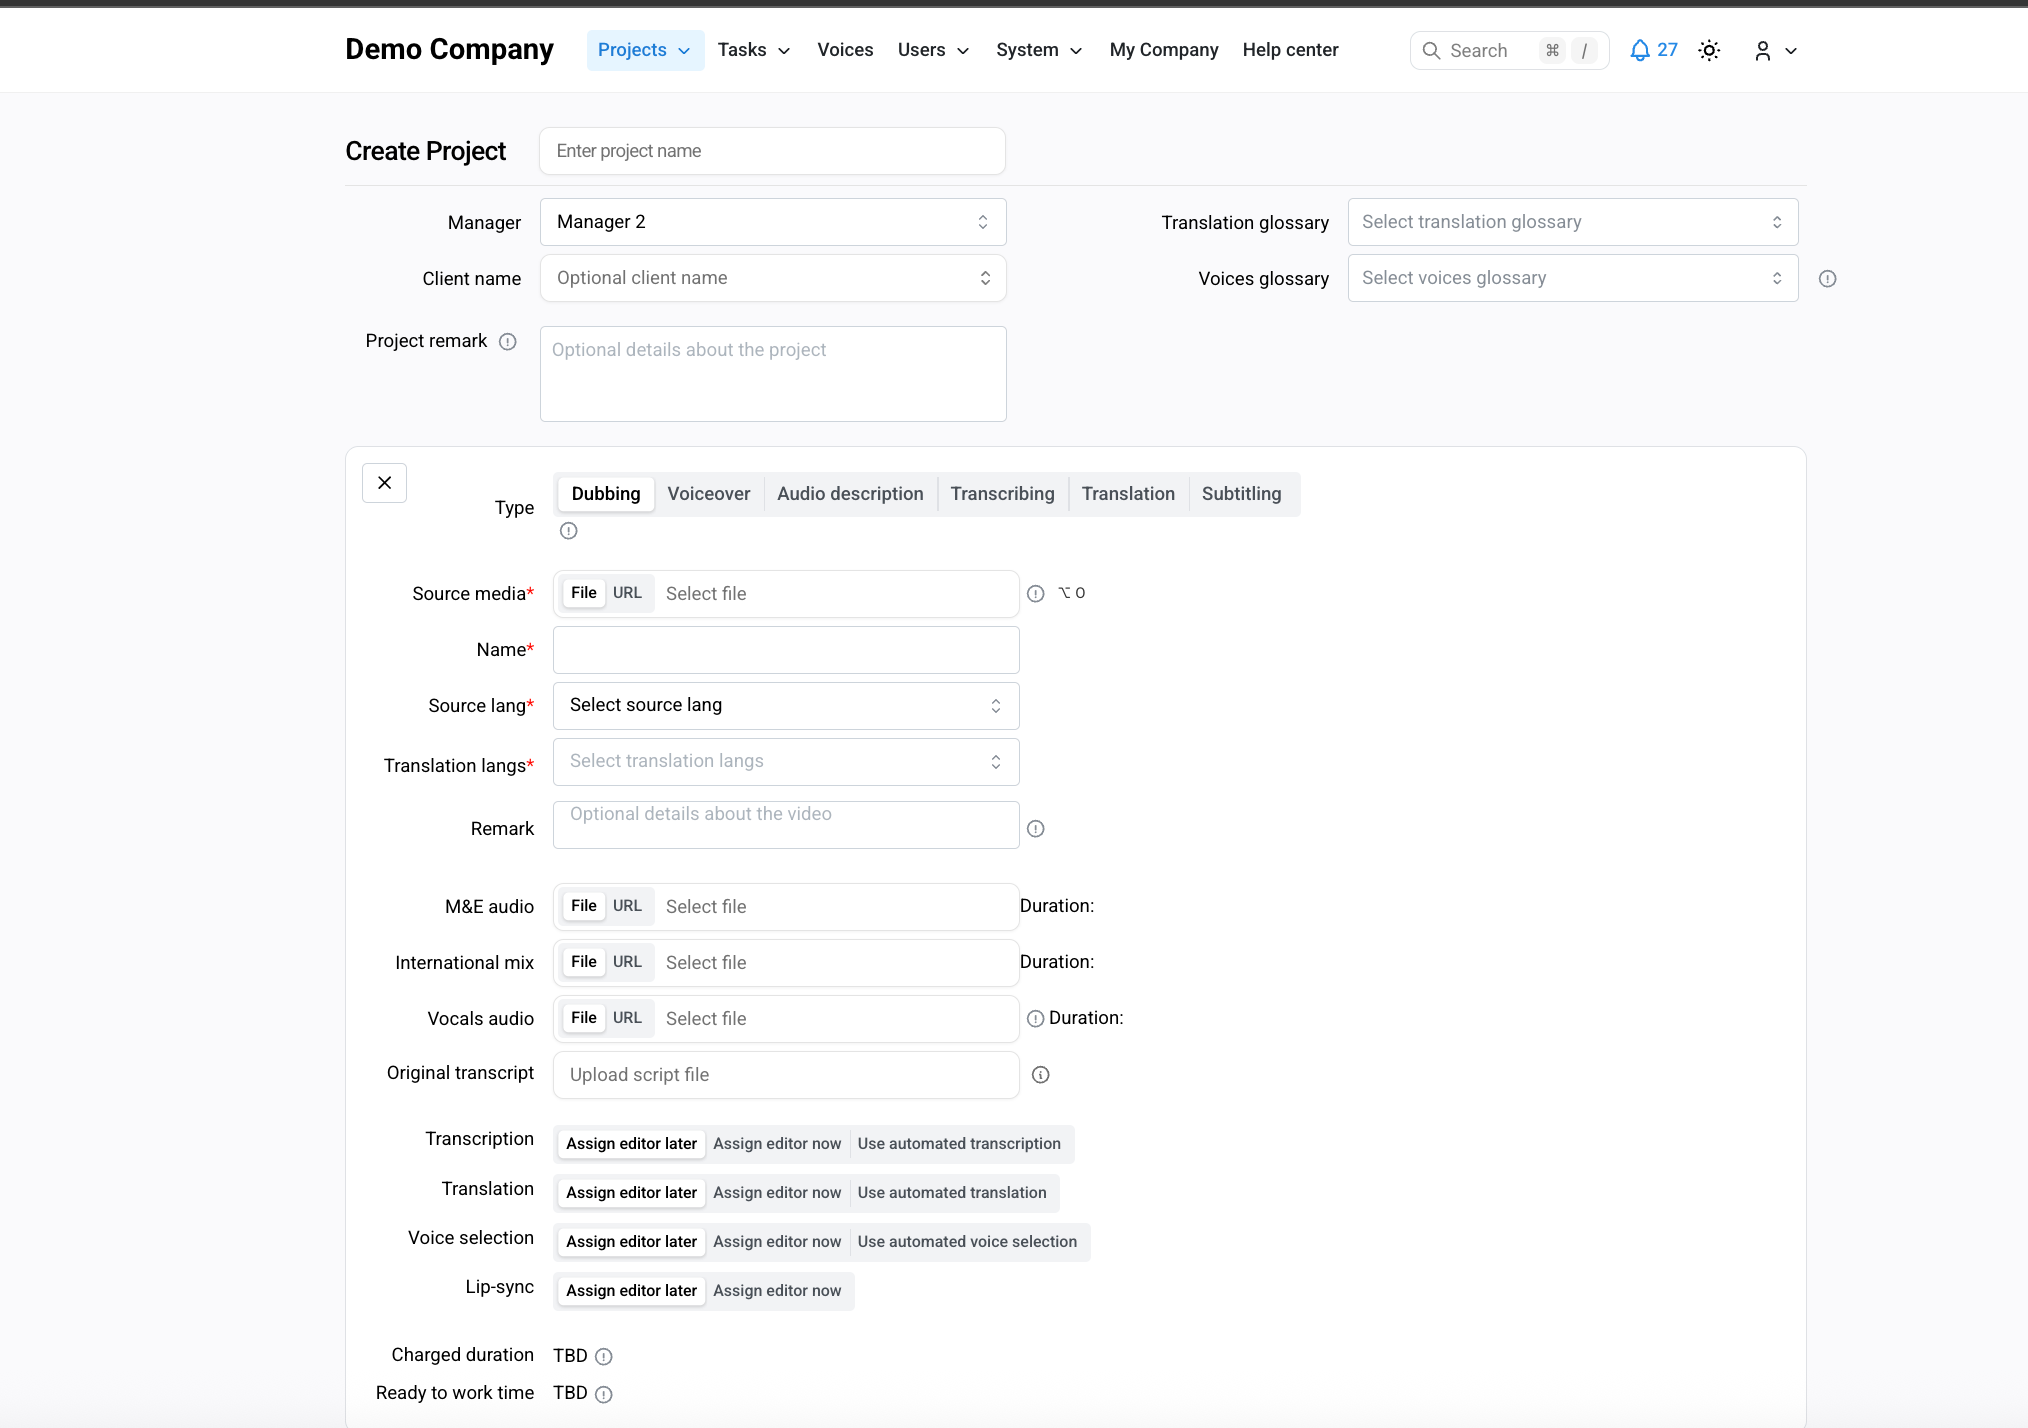Select the Audio description type tab

tap(850, 494)
